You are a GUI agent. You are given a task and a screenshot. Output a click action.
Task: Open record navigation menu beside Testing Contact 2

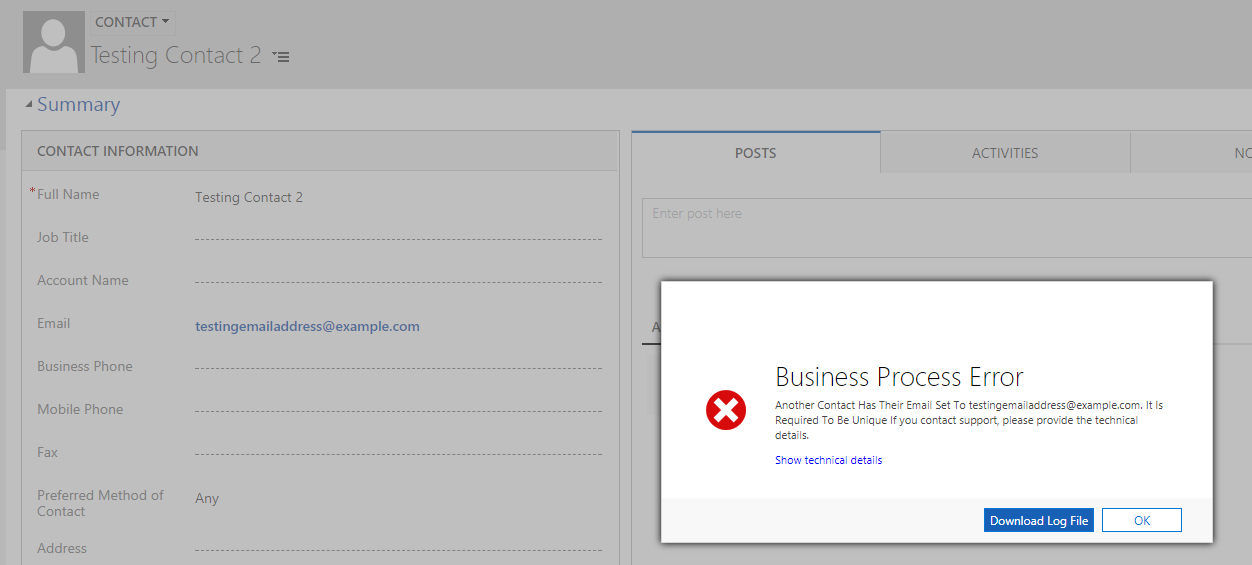coord(281,57)
